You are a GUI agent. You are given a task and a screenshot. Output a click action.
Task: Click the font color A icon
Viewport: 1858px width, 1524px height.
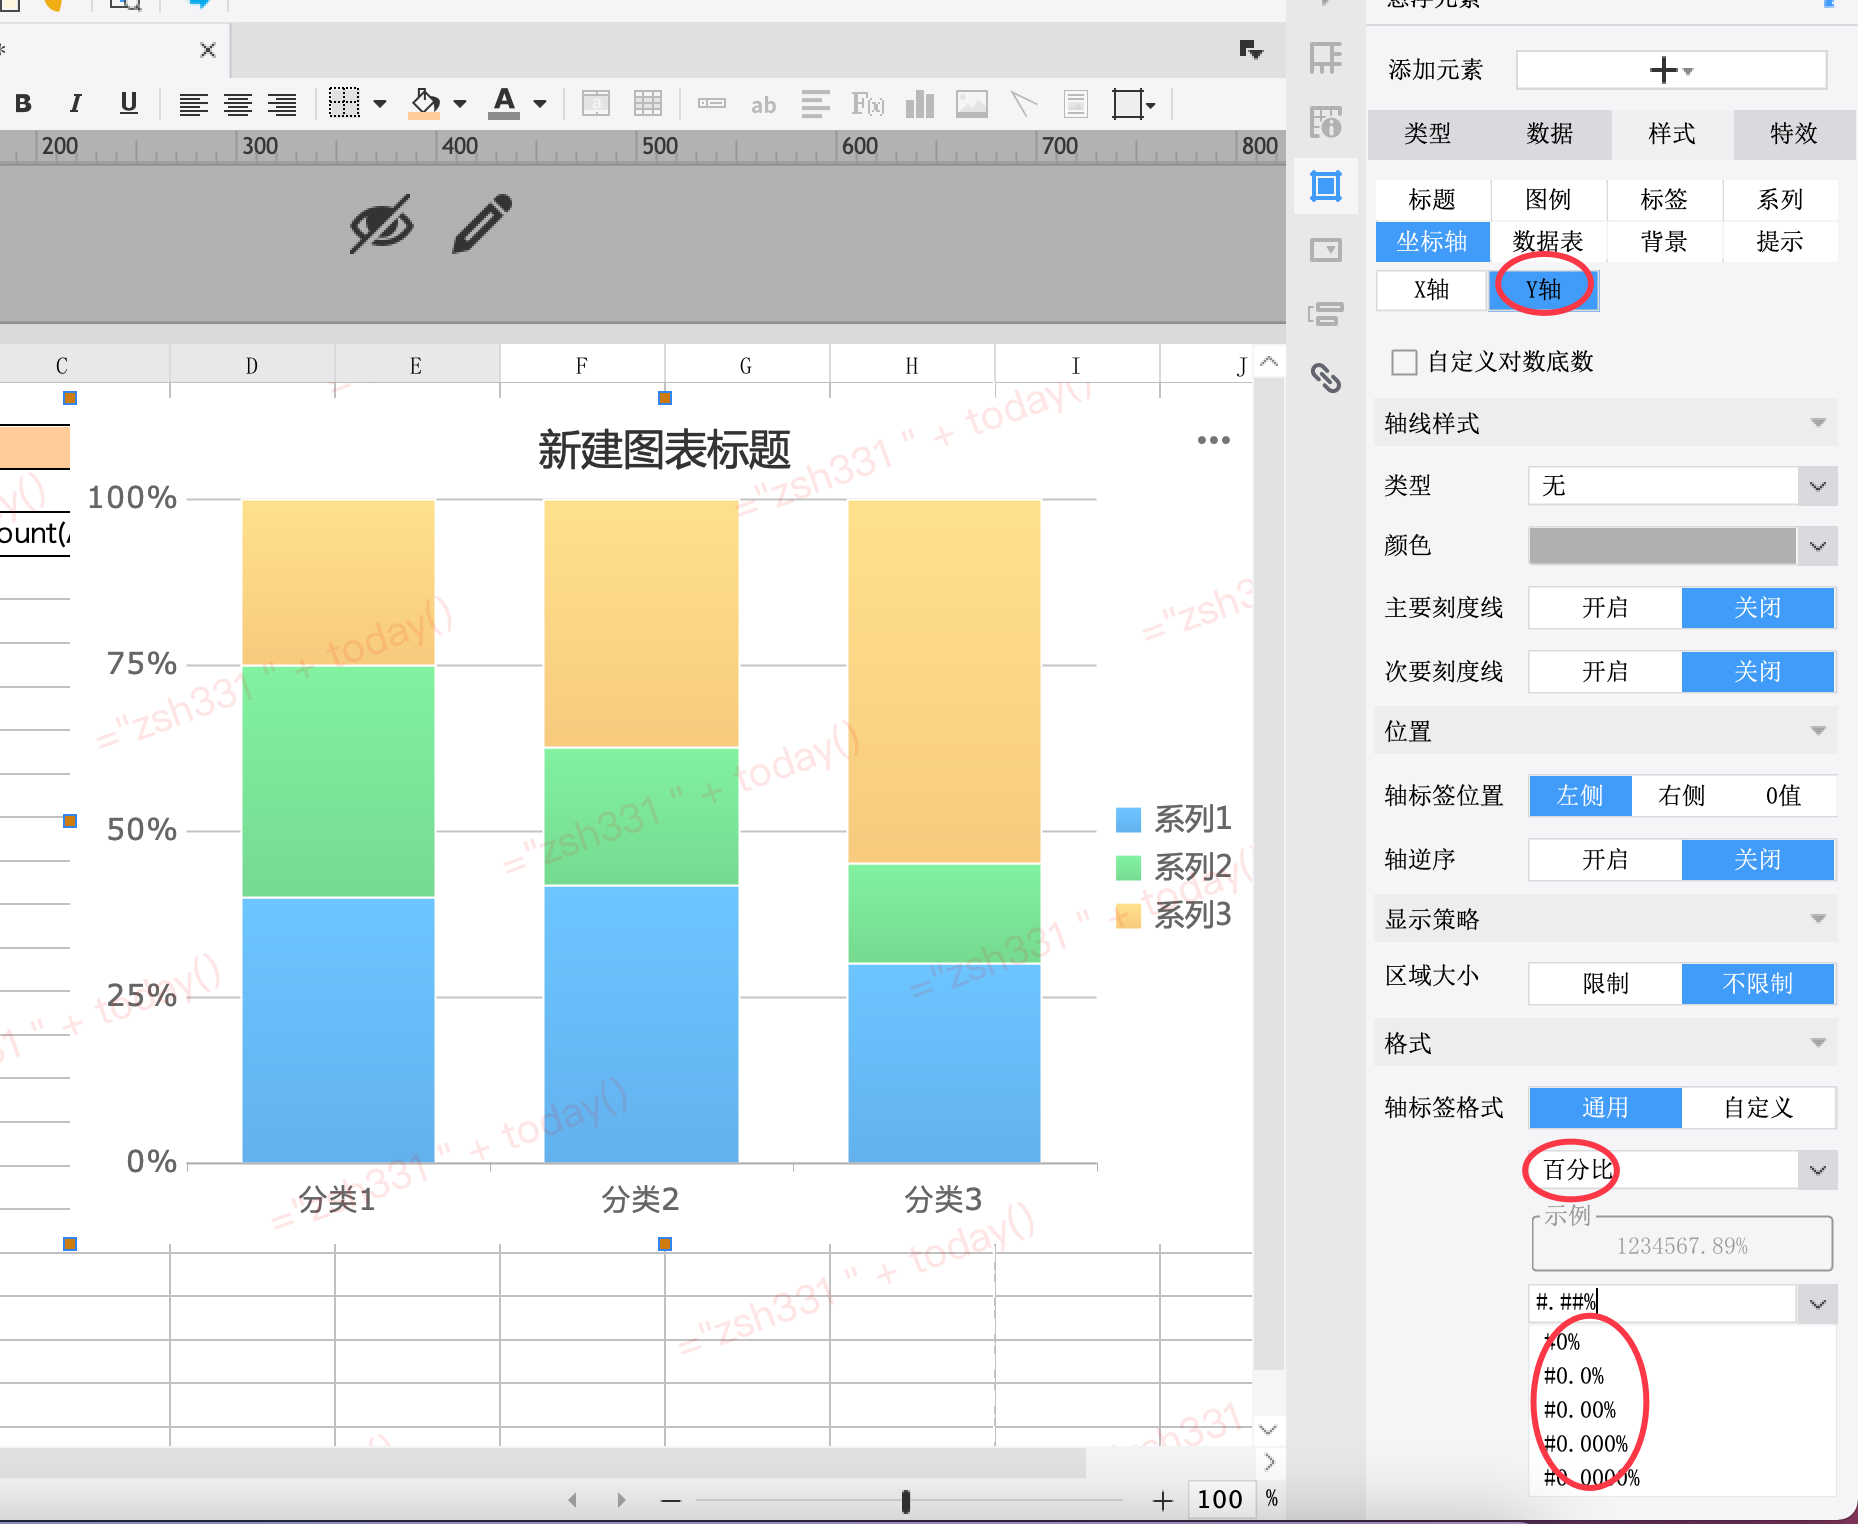pyautogui.click(x=504, y=103)
